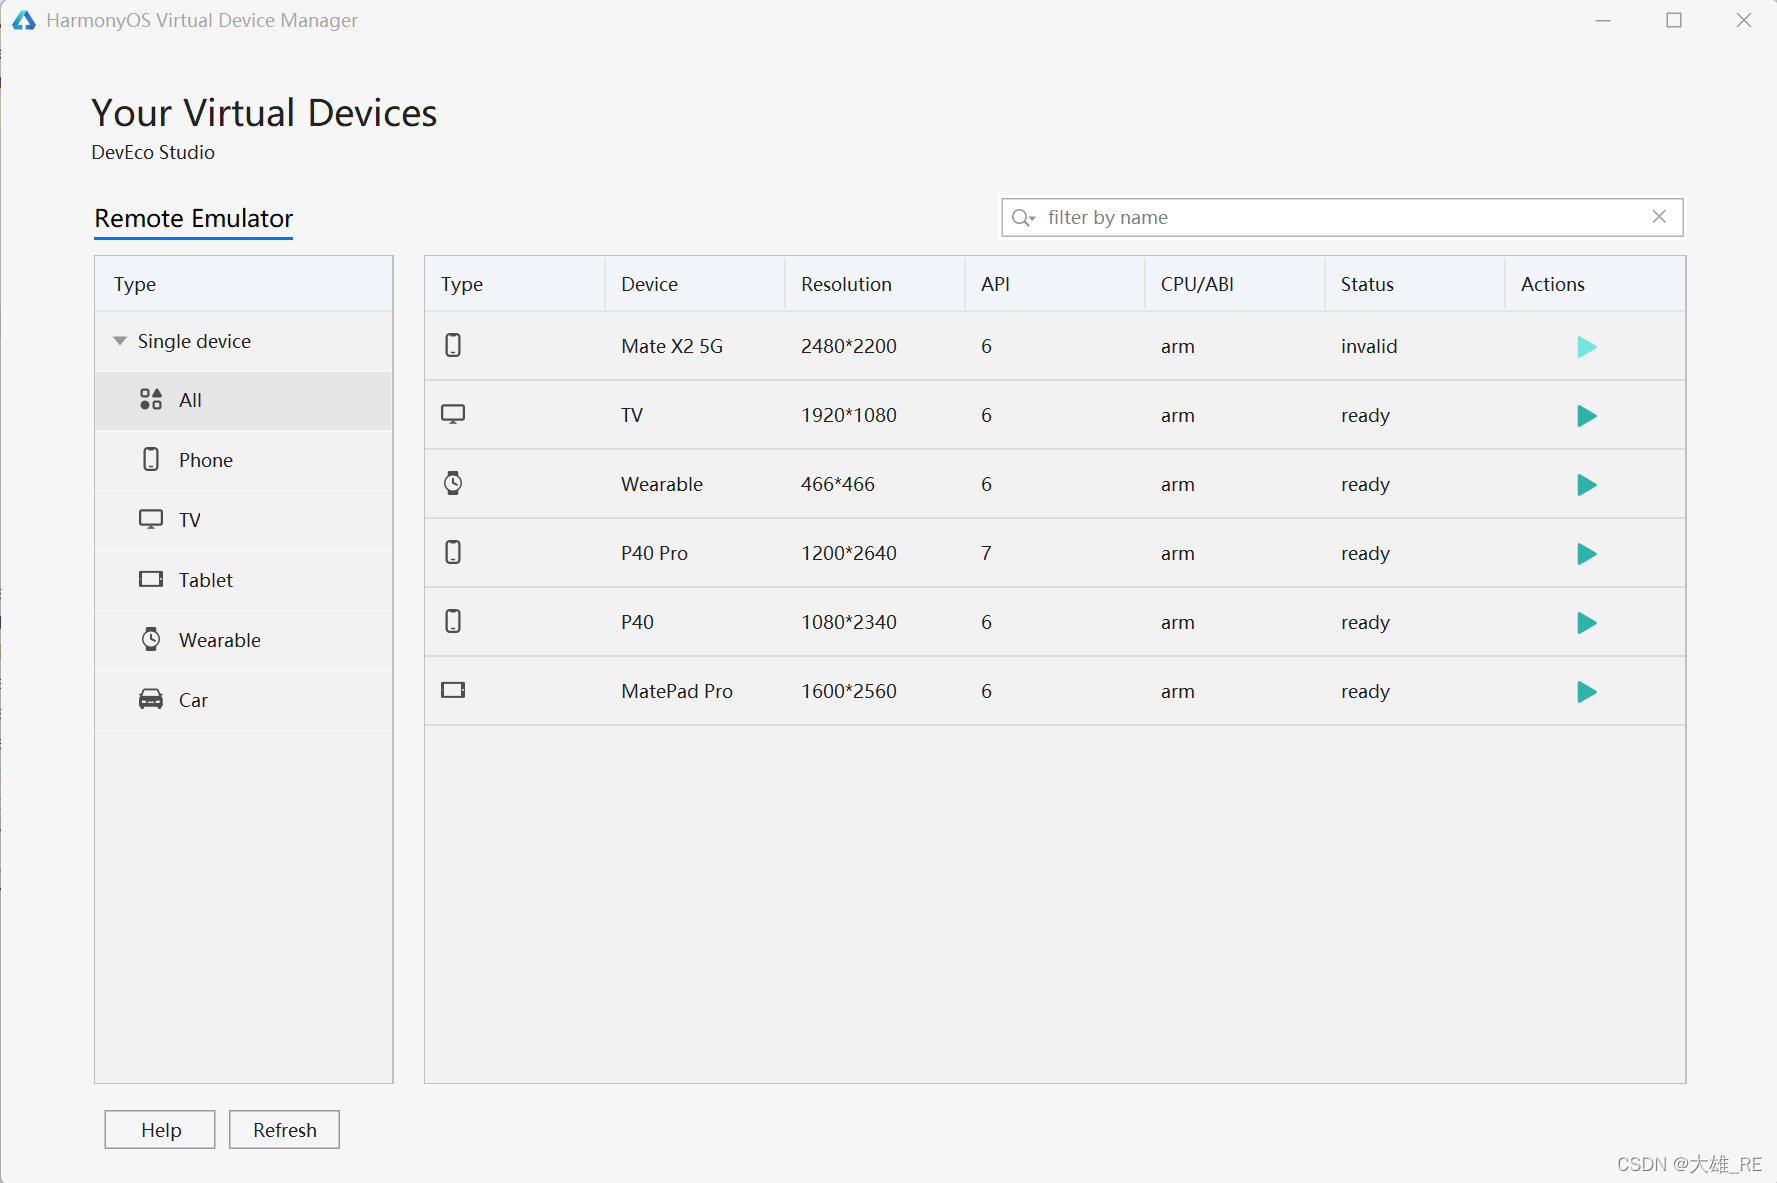Minimize the Virtual Device Manager window
Viewport: 1777px width, 1183px height.
click(x=1603, y=20)
